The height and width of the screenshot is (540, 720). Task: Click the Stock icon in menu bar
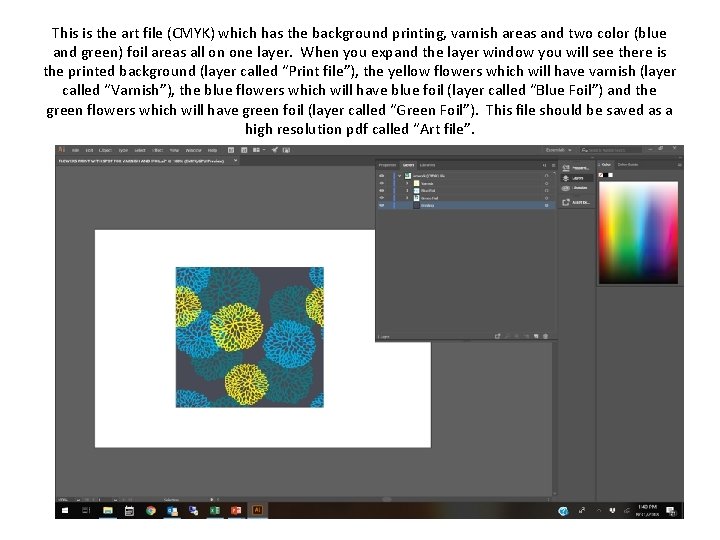(x=244, y=150)
